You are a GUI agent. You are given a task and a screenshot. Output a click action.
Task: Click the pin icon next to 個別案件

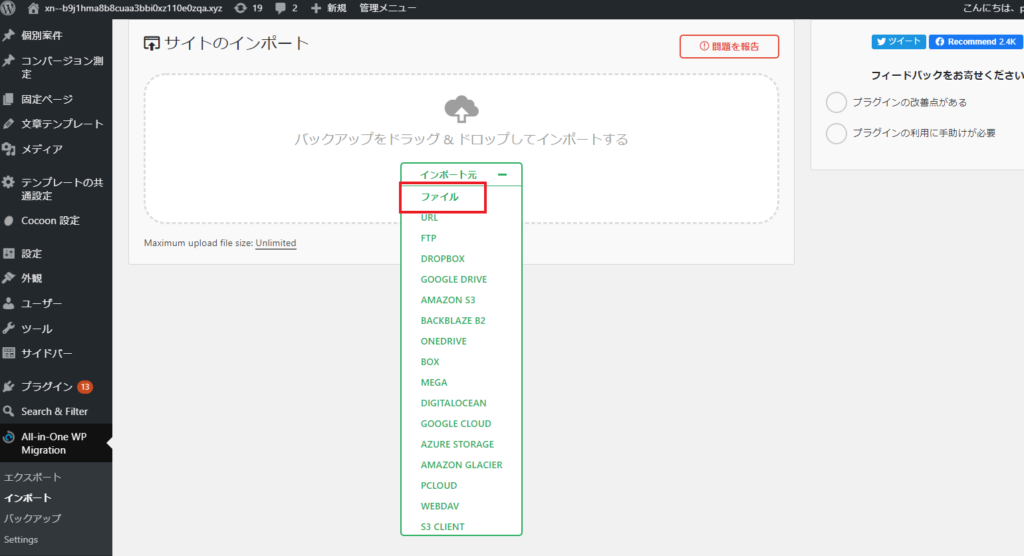(x=8, y=35)
